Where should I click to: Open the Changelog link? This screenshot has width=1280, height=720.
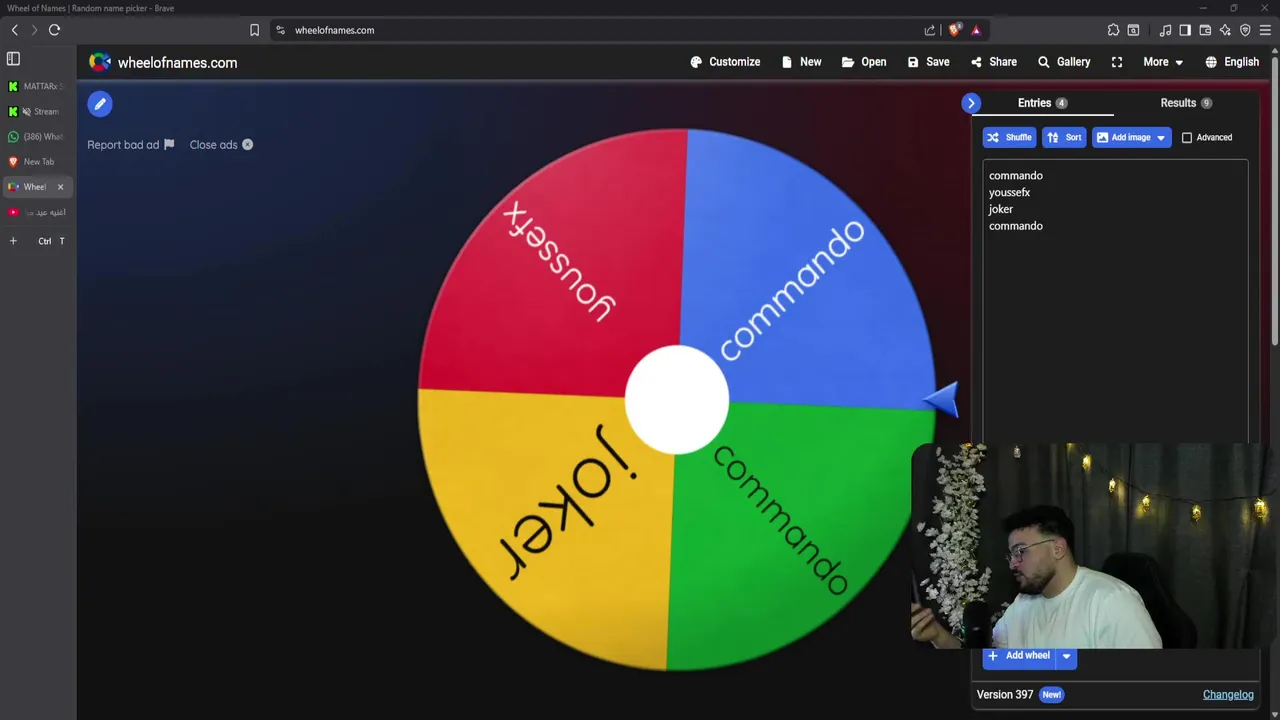click(x=1228, y=695)
